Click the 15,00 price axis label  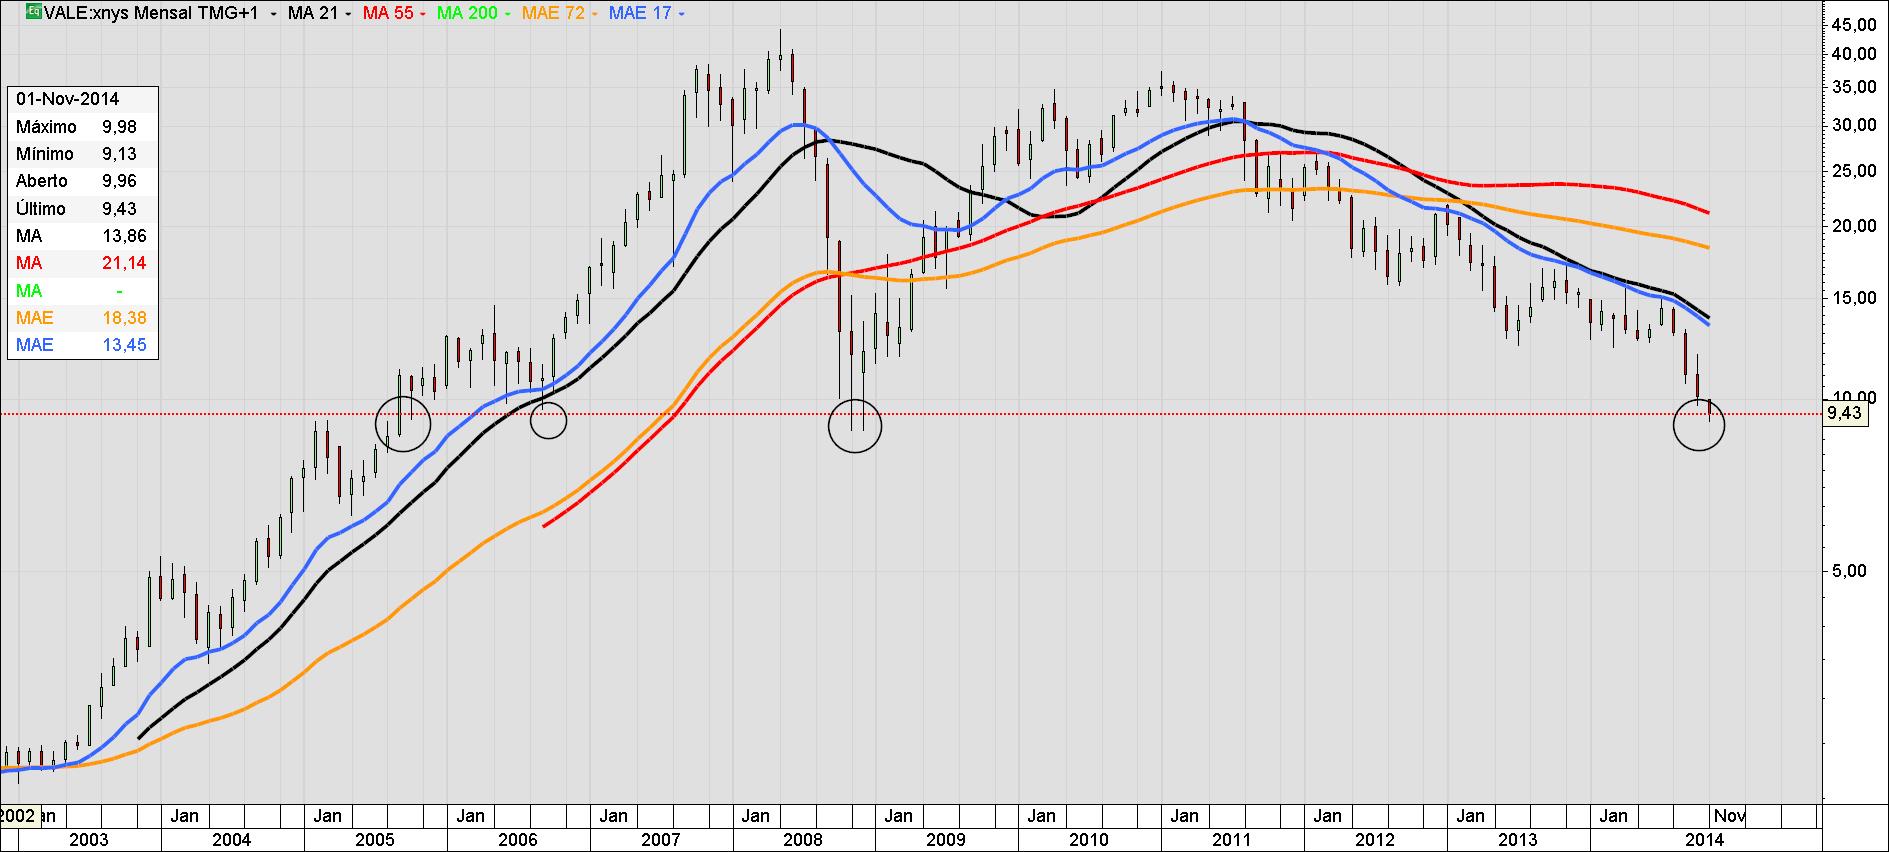(1853, 298)
